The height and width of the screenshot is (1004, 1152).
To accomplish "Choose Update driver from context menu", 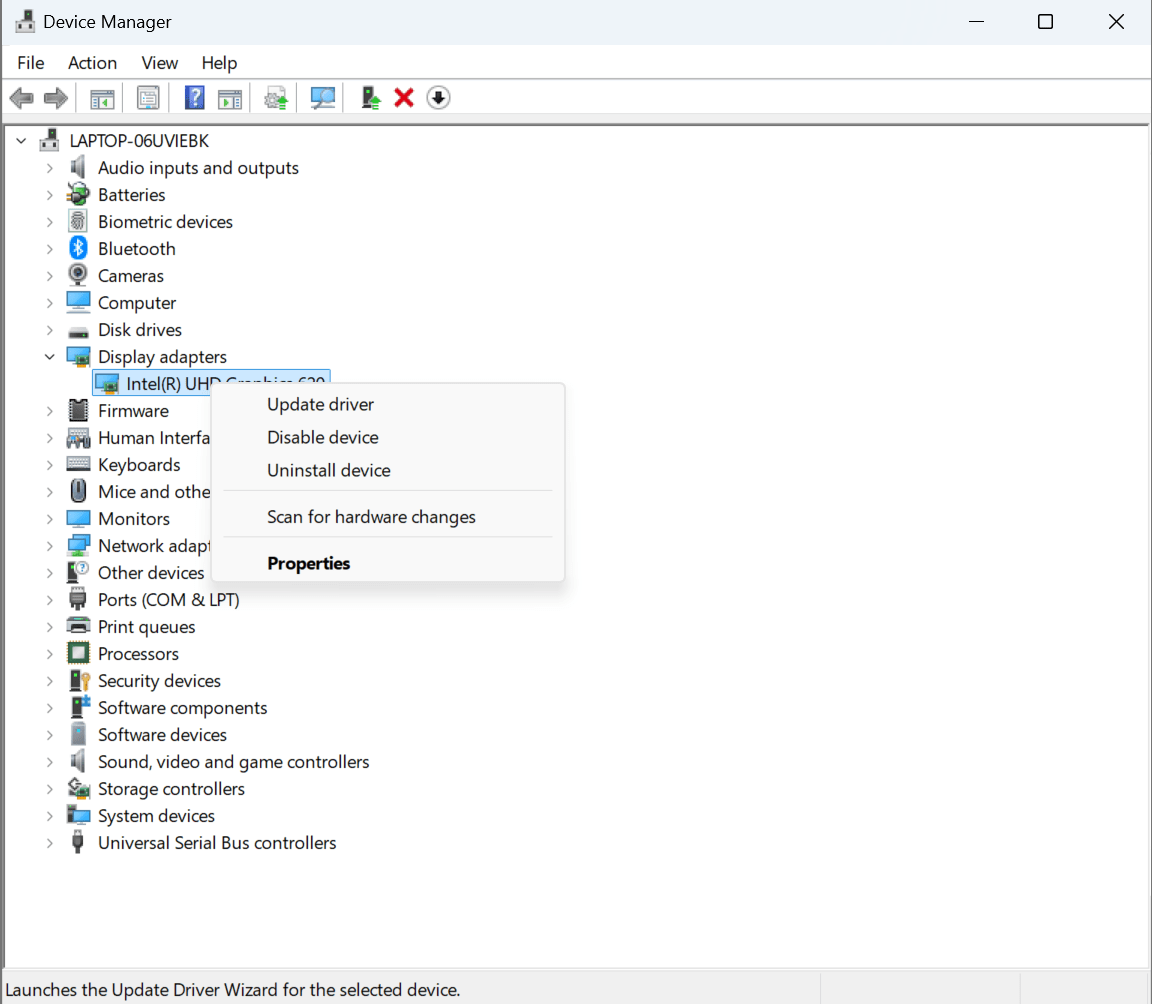I will coord(320,405).
